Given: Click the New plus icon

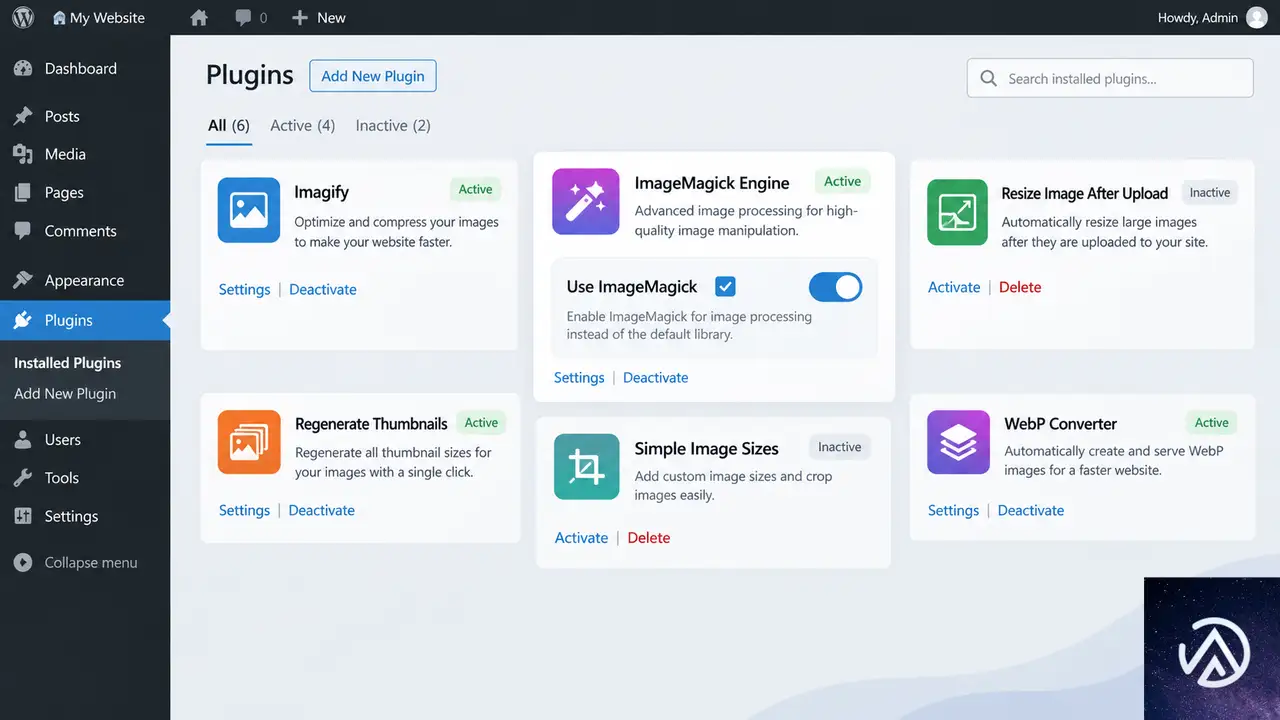Looking at the screenshot, I should [299, 18].
